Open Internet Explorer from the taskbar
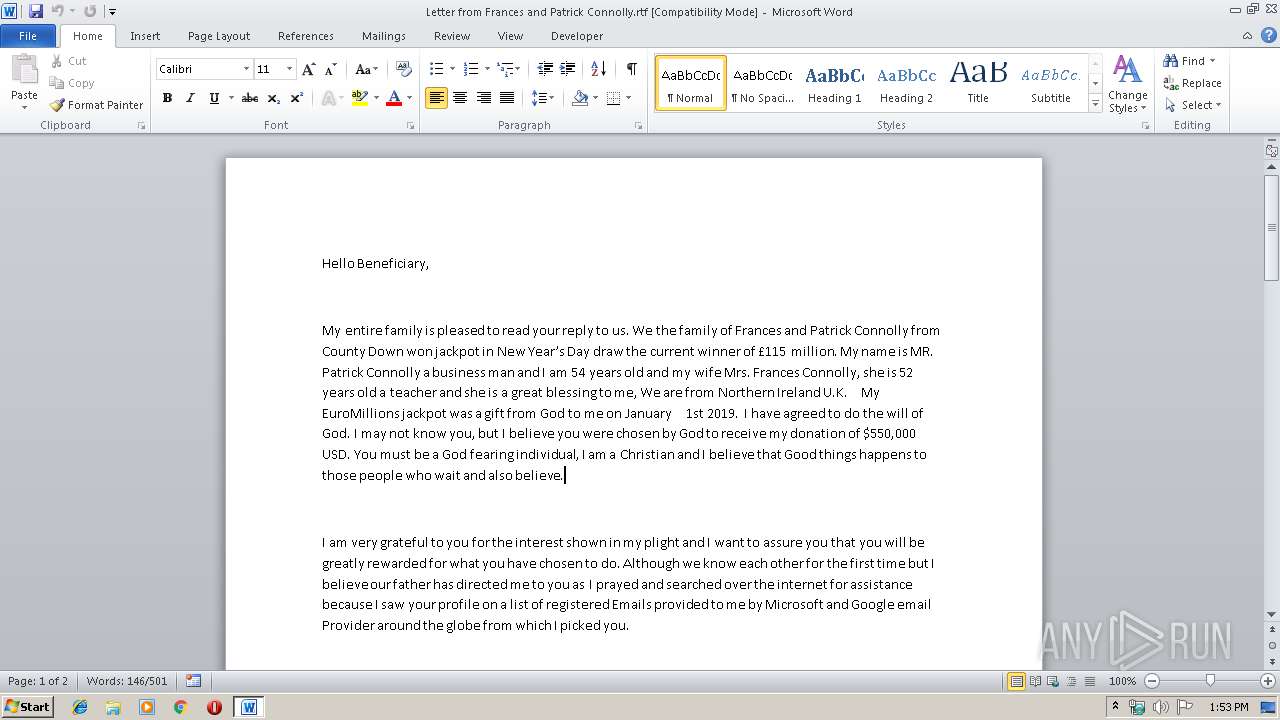Viewport: 1280px width, 720px height. (80, 707)
